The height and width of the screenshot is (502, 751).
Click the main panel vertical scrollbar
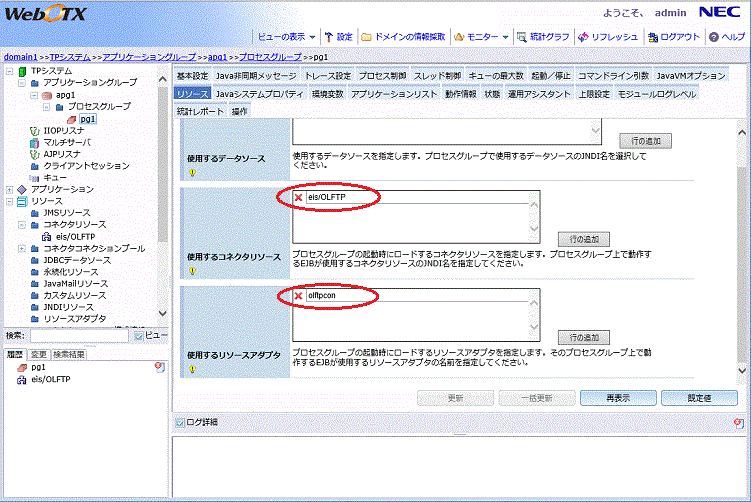coord(740,250)
